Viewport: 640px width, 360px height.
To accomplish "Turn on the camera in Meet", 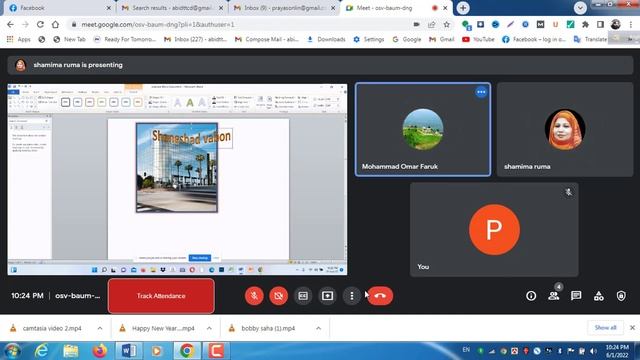I will pos(278,296).
